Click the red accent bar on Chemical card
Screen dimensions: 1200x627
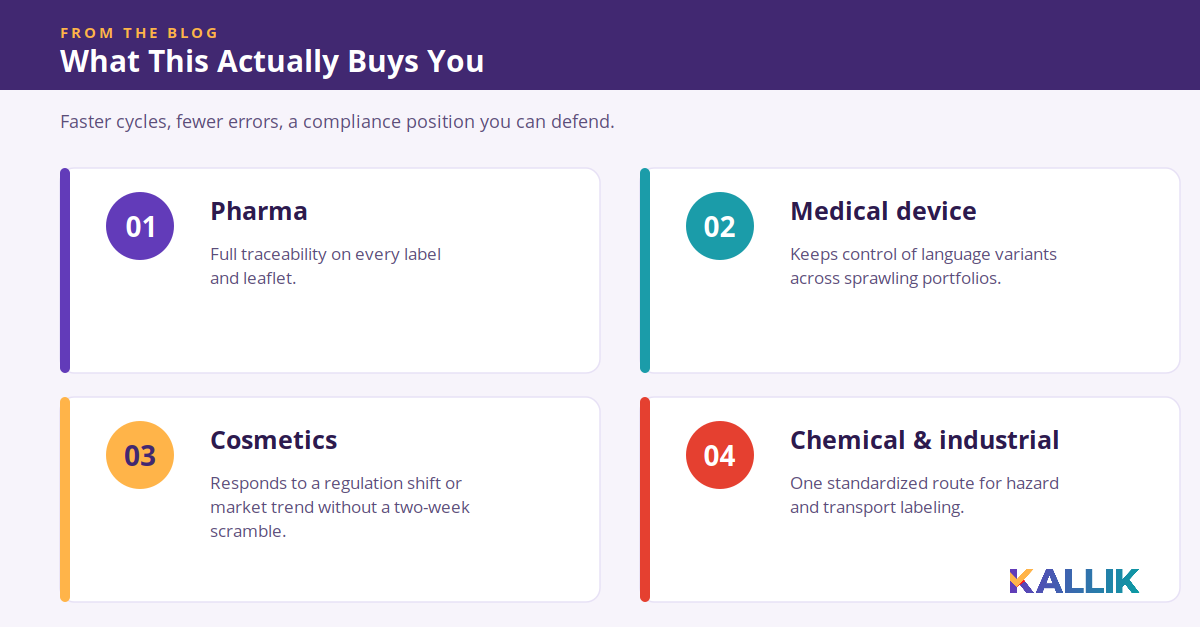click(x=645, y=500)
